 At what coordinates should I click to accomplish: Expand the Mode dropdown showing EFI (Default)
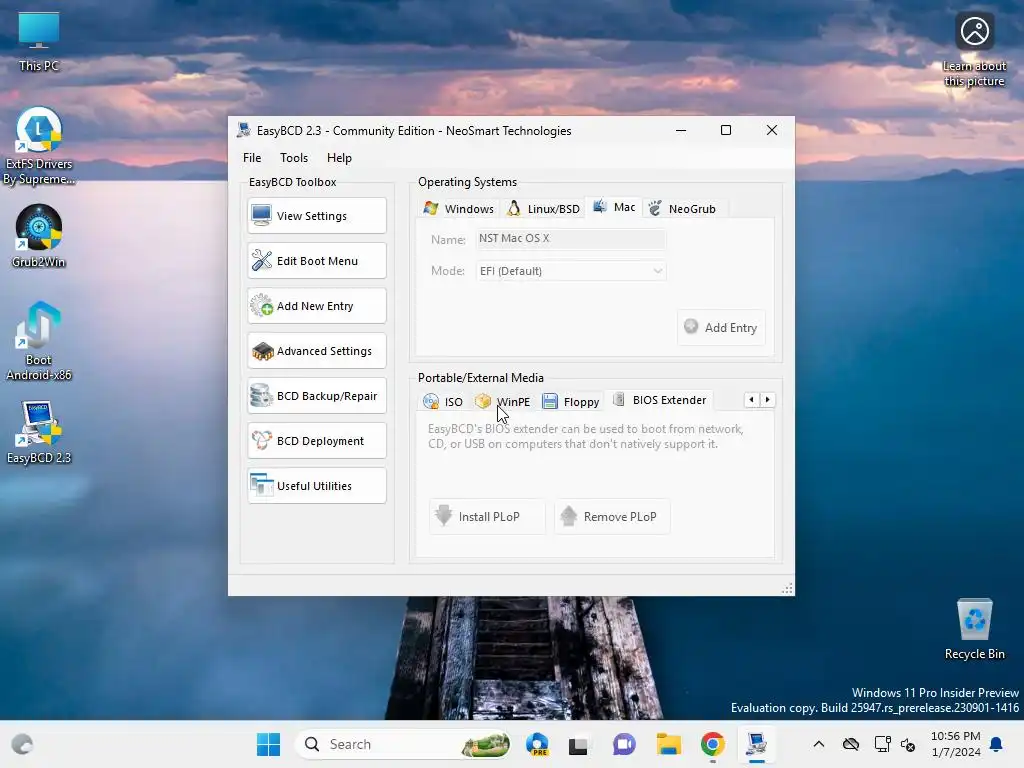[571, 271]
